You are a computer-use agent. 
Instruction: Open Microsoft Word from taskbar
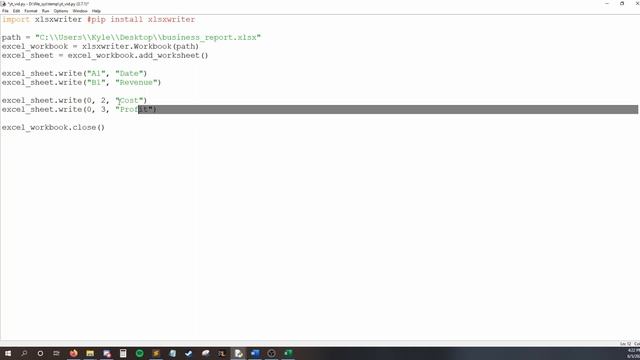255,353
